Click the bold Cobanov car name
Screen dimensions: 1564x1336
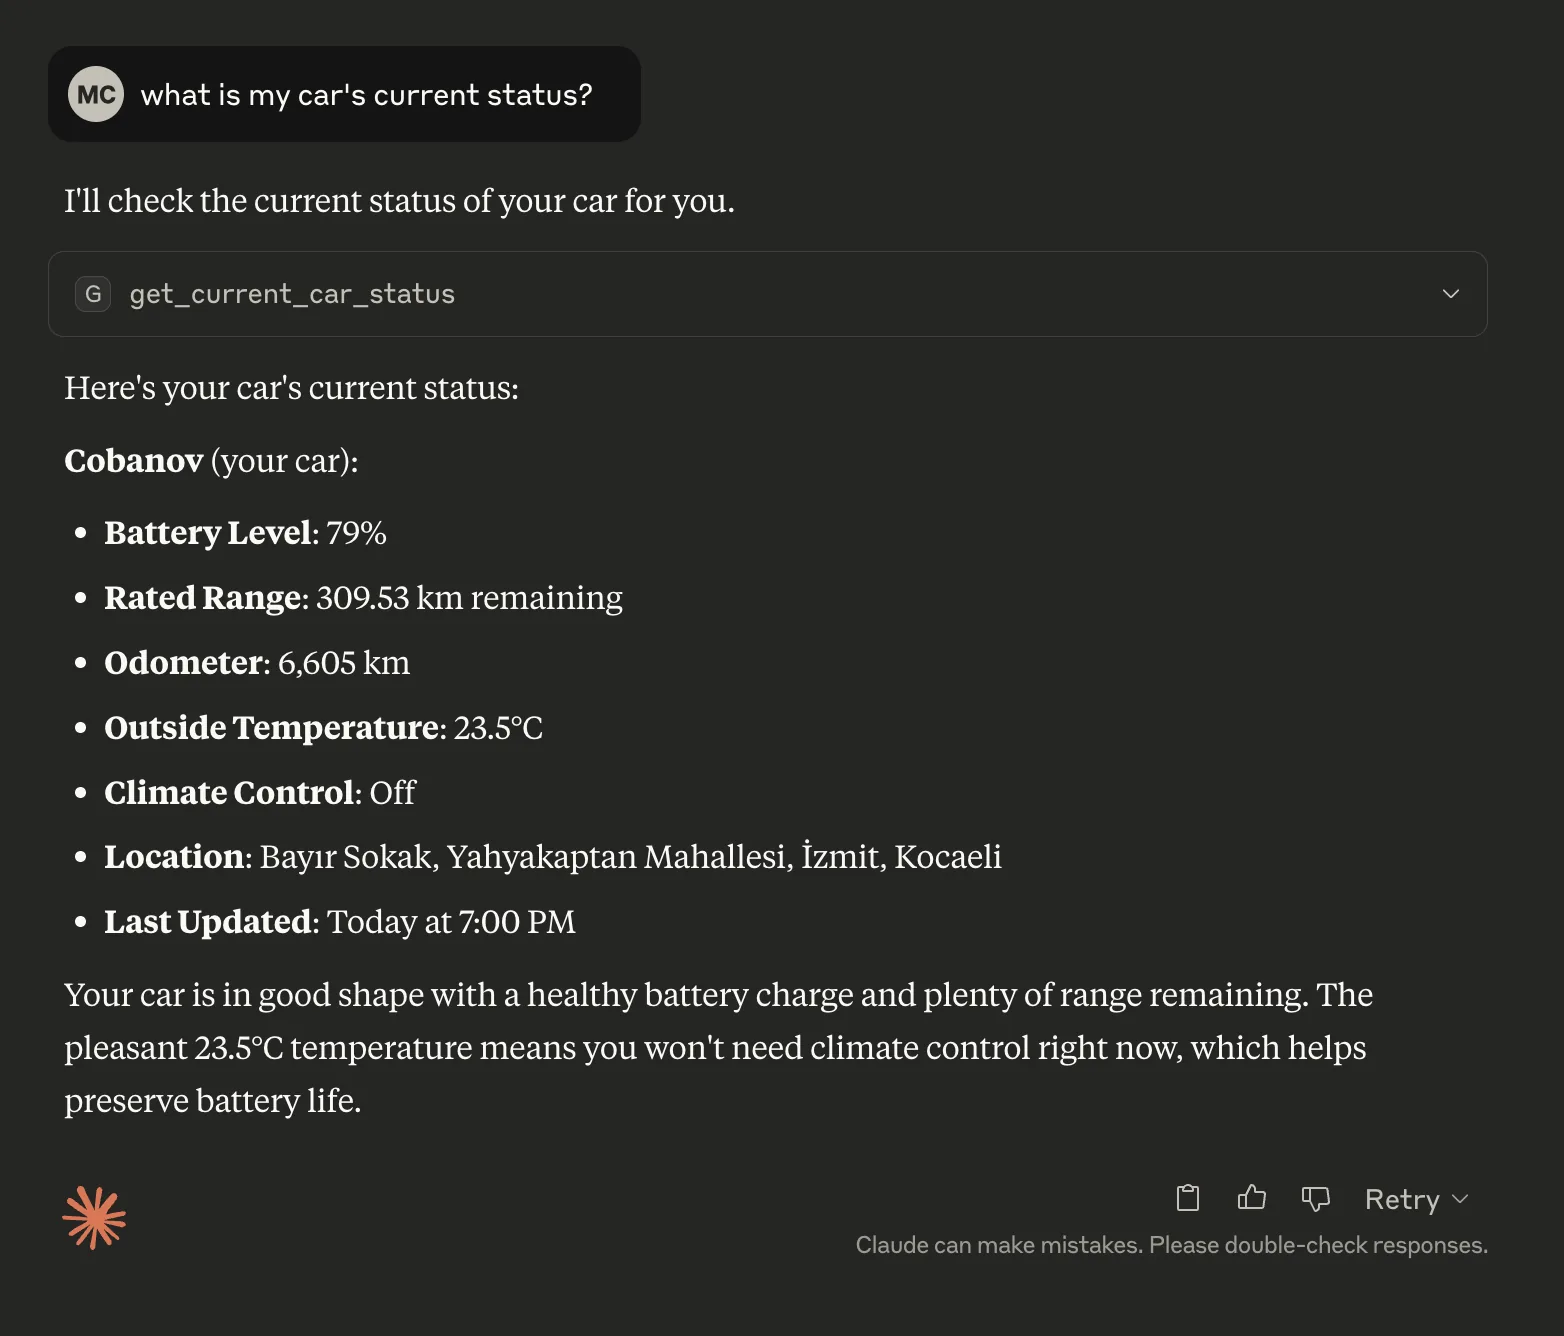click(x=134, y=461)
